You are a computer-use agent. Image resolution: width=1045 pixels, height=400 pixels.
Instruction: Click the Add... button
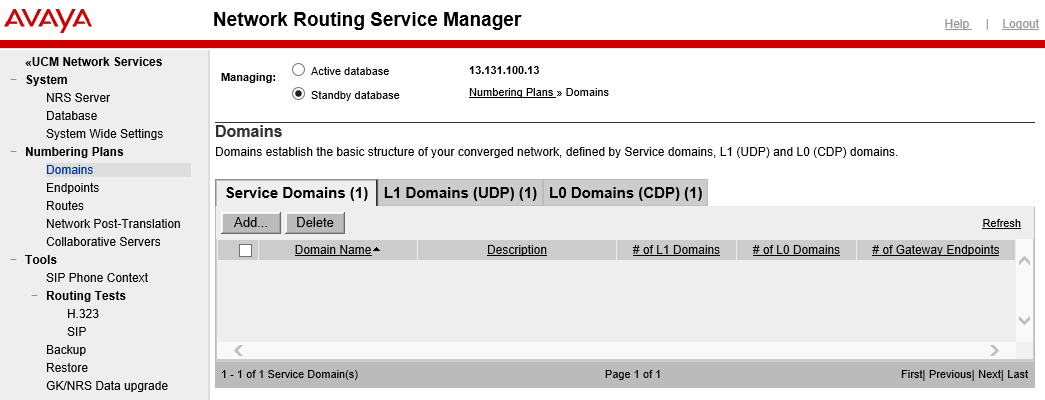click(x=252, y=223)
